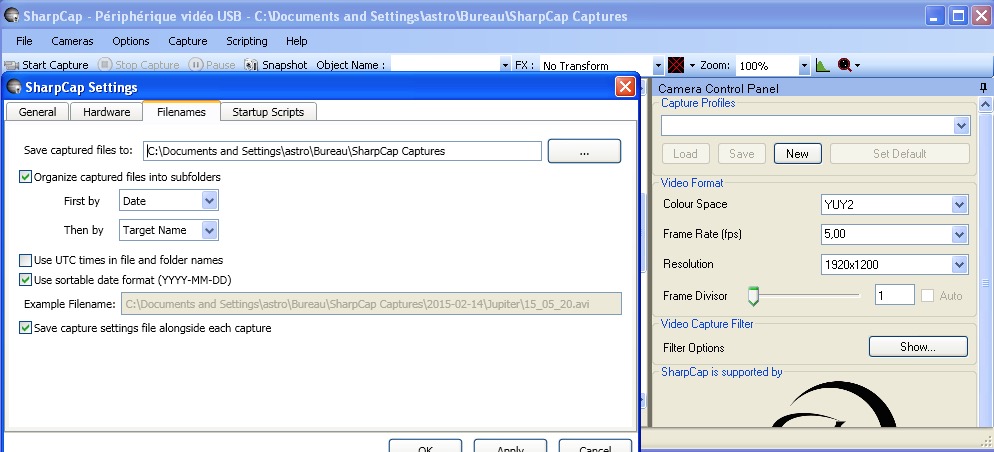Click the Cancel button in Settings
This screenshot has width=994, height=452.
click(x=595, y=445)
